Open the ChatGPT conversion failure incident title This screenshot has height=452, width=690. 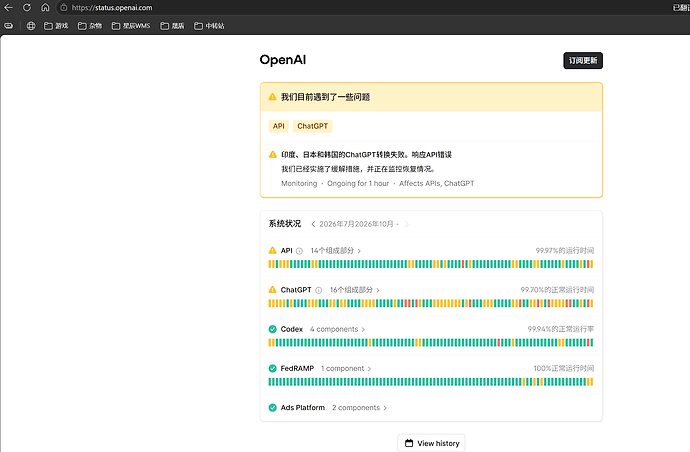[367, 155]
